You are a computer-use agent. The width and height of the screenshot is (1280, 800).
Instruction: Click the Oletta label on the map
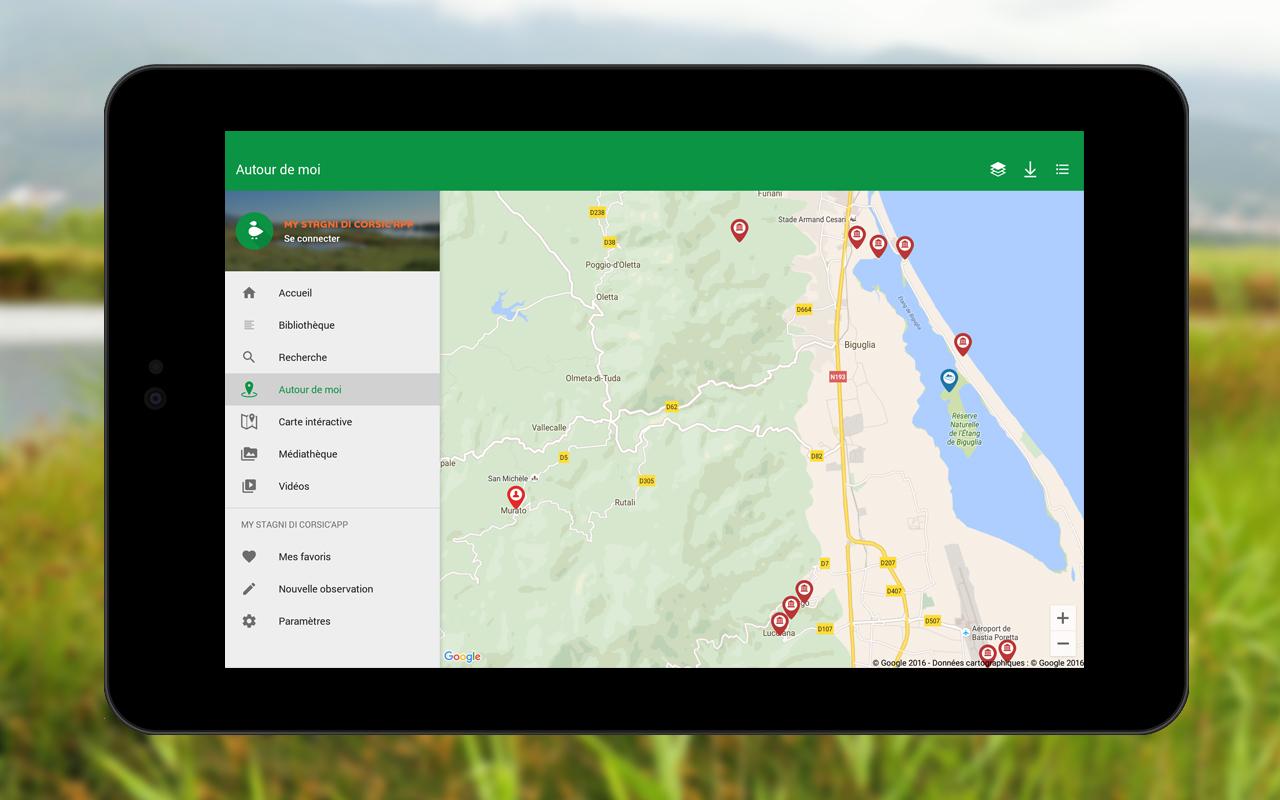pos(607,297)
